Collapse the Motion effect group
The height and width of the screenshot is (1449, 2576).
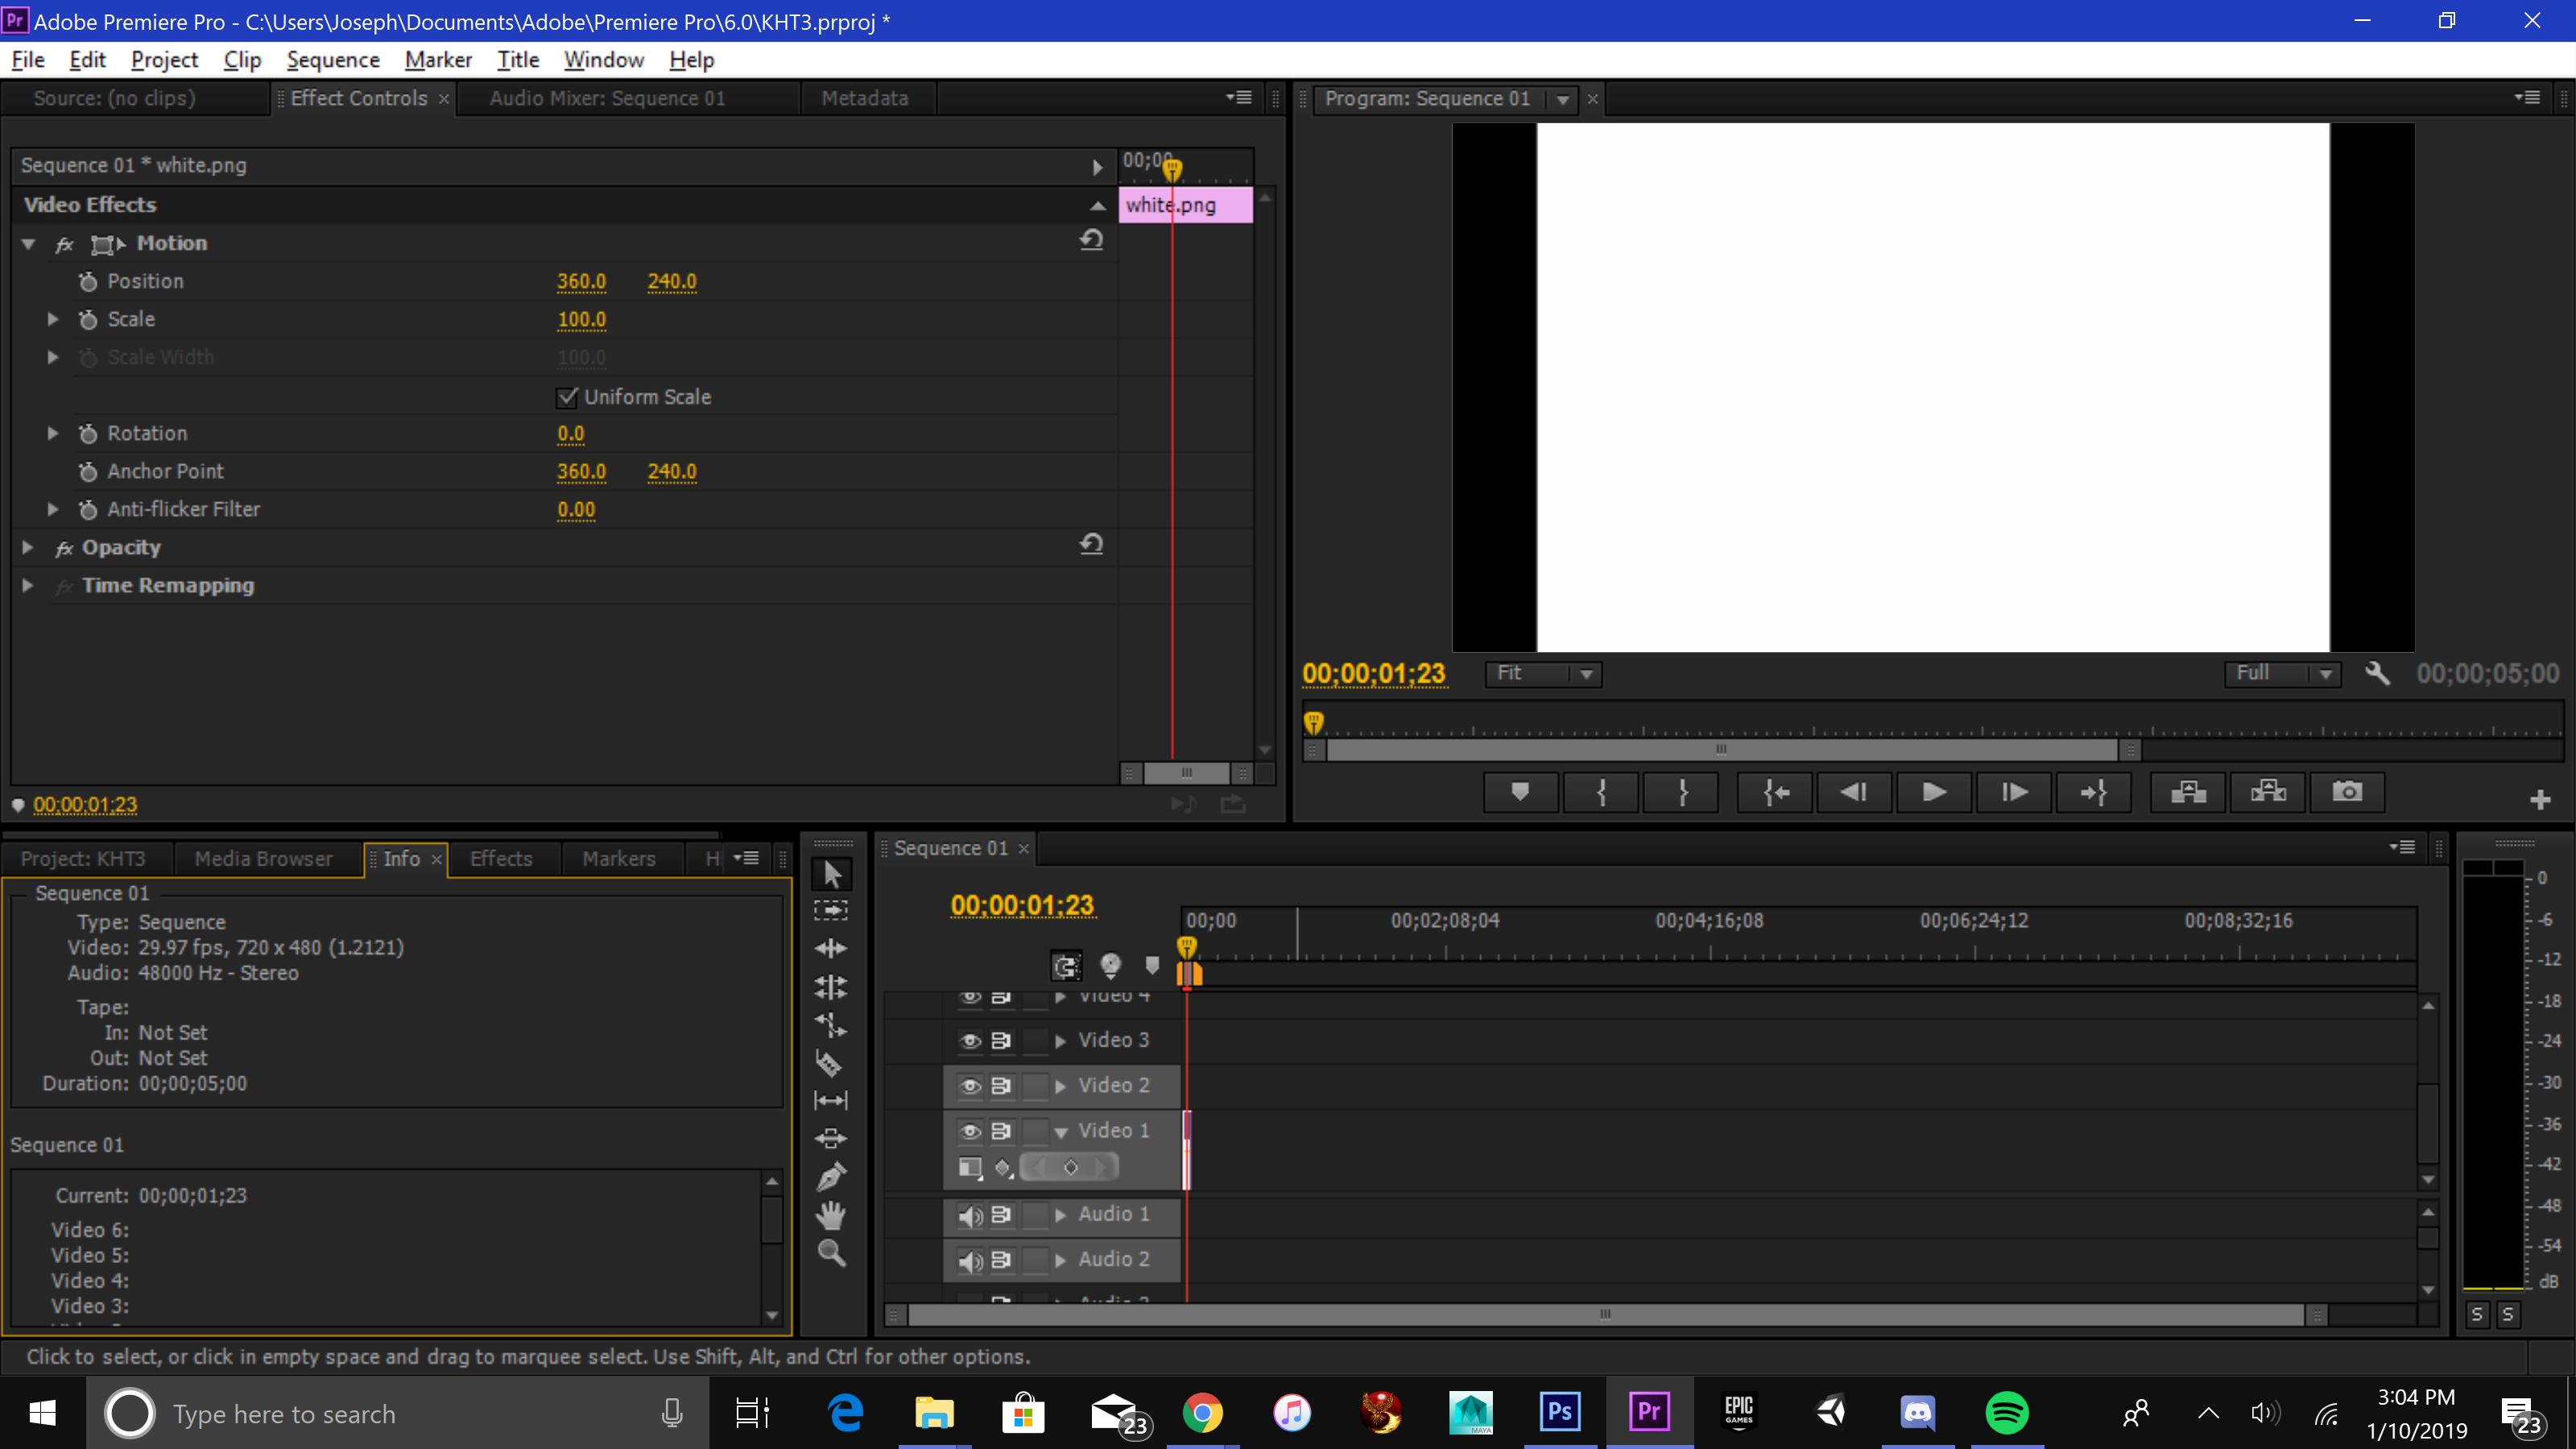tap(28, 244)
